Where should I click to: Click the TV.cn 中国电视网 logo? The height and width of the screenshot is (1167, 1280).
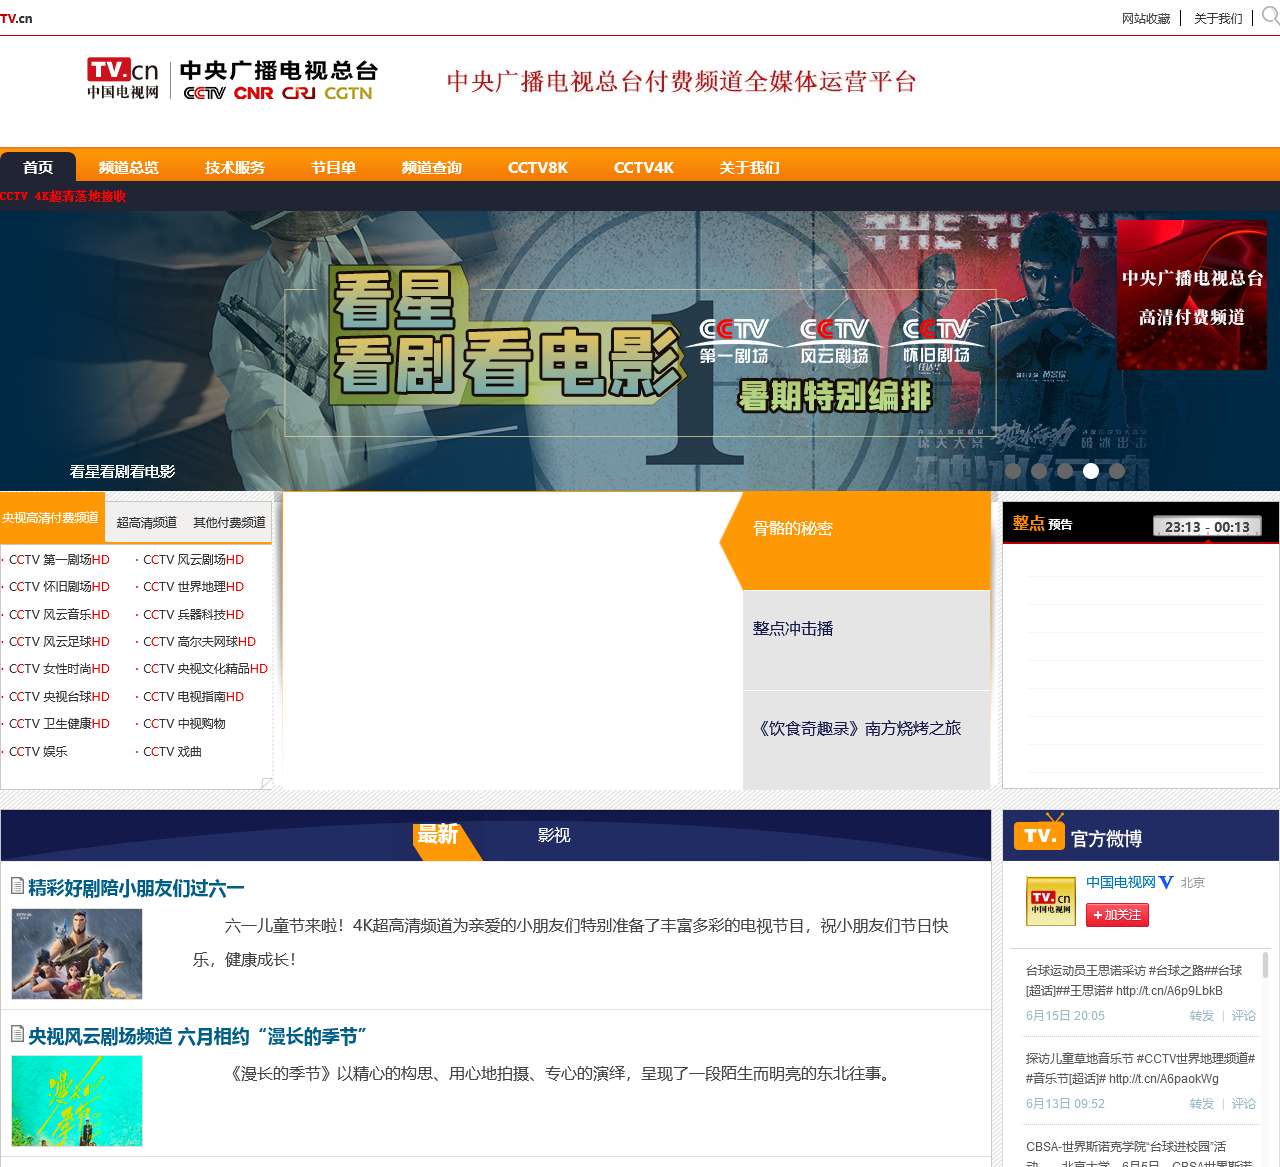coord(123,79)
